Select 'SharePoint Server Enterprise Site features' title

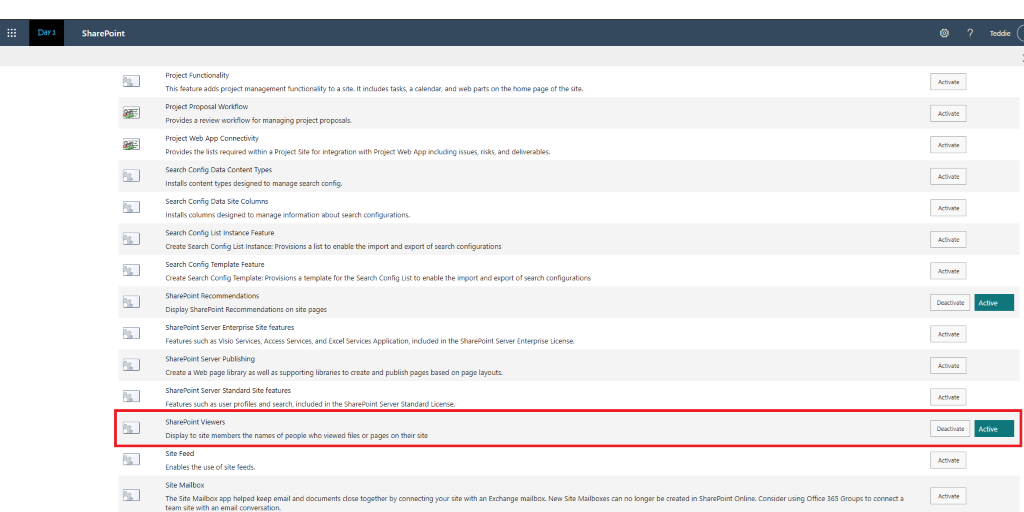(x=230, y=327)
